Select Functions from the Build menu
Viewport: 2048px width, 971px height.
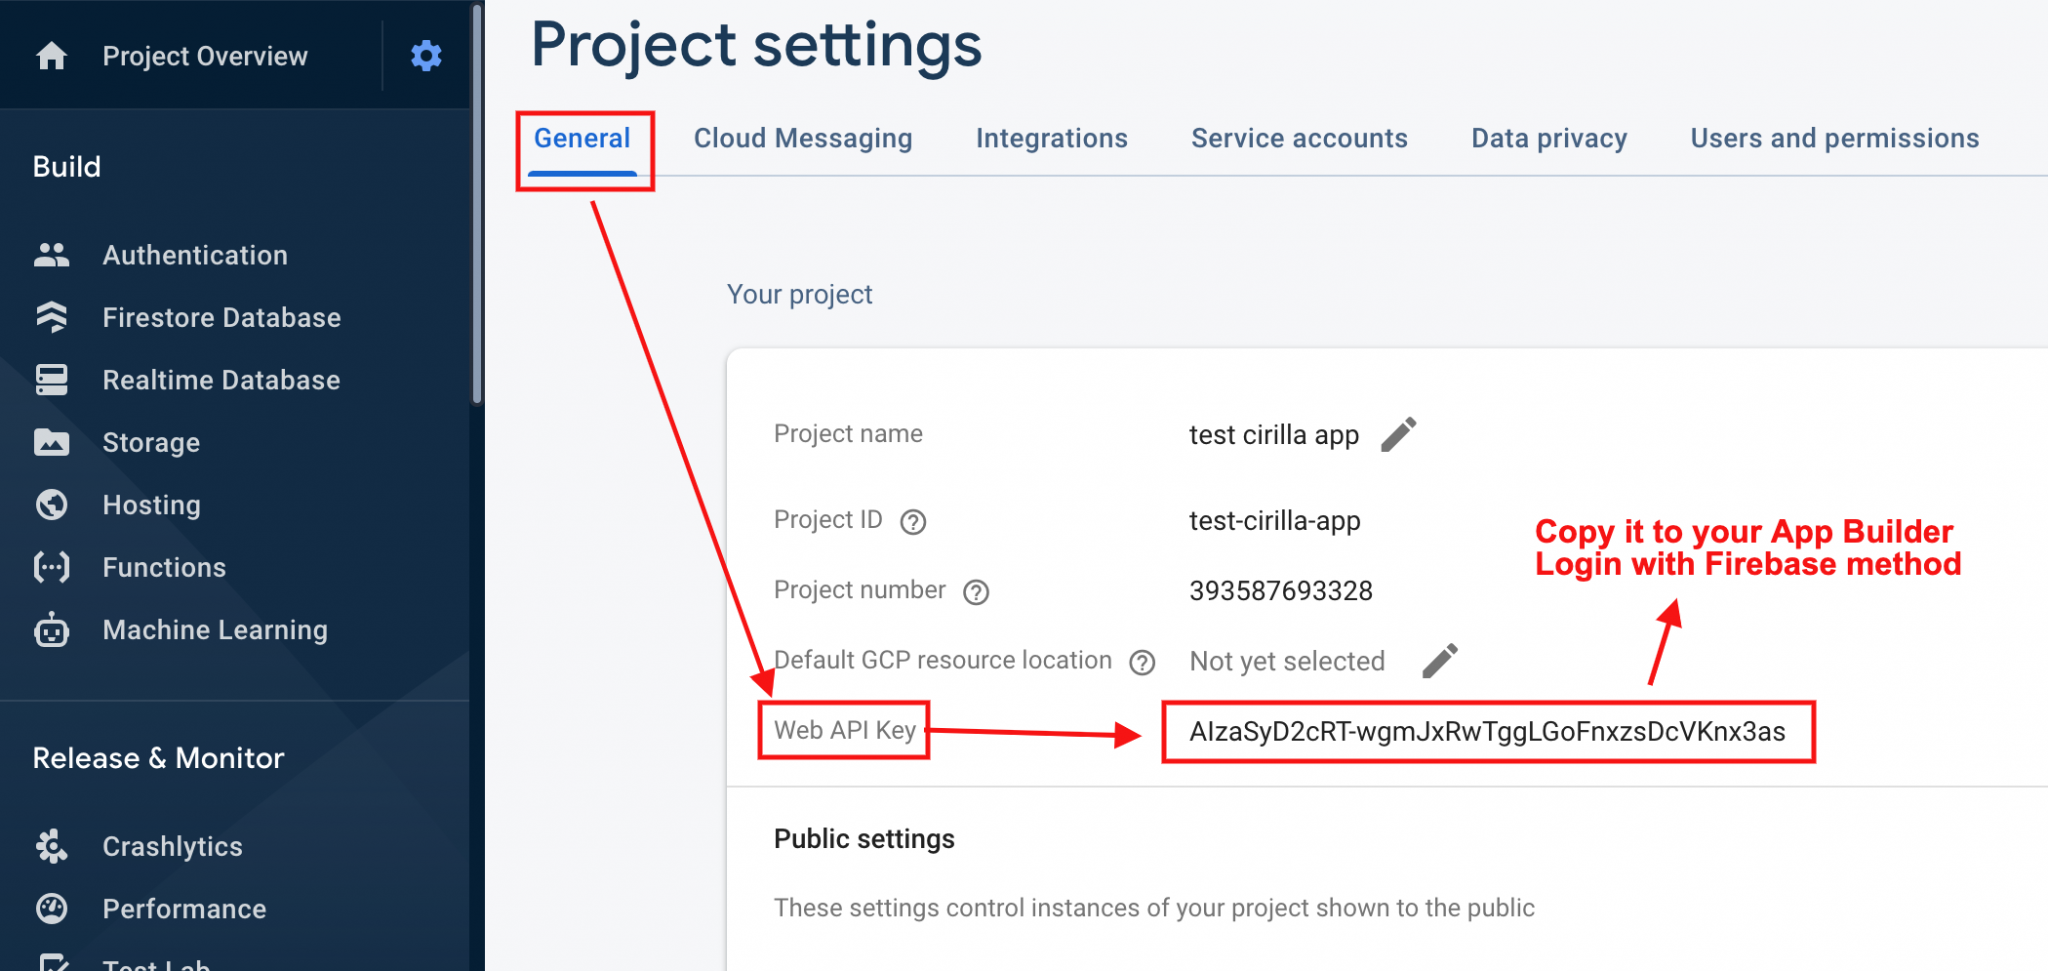tap(163, 567)
